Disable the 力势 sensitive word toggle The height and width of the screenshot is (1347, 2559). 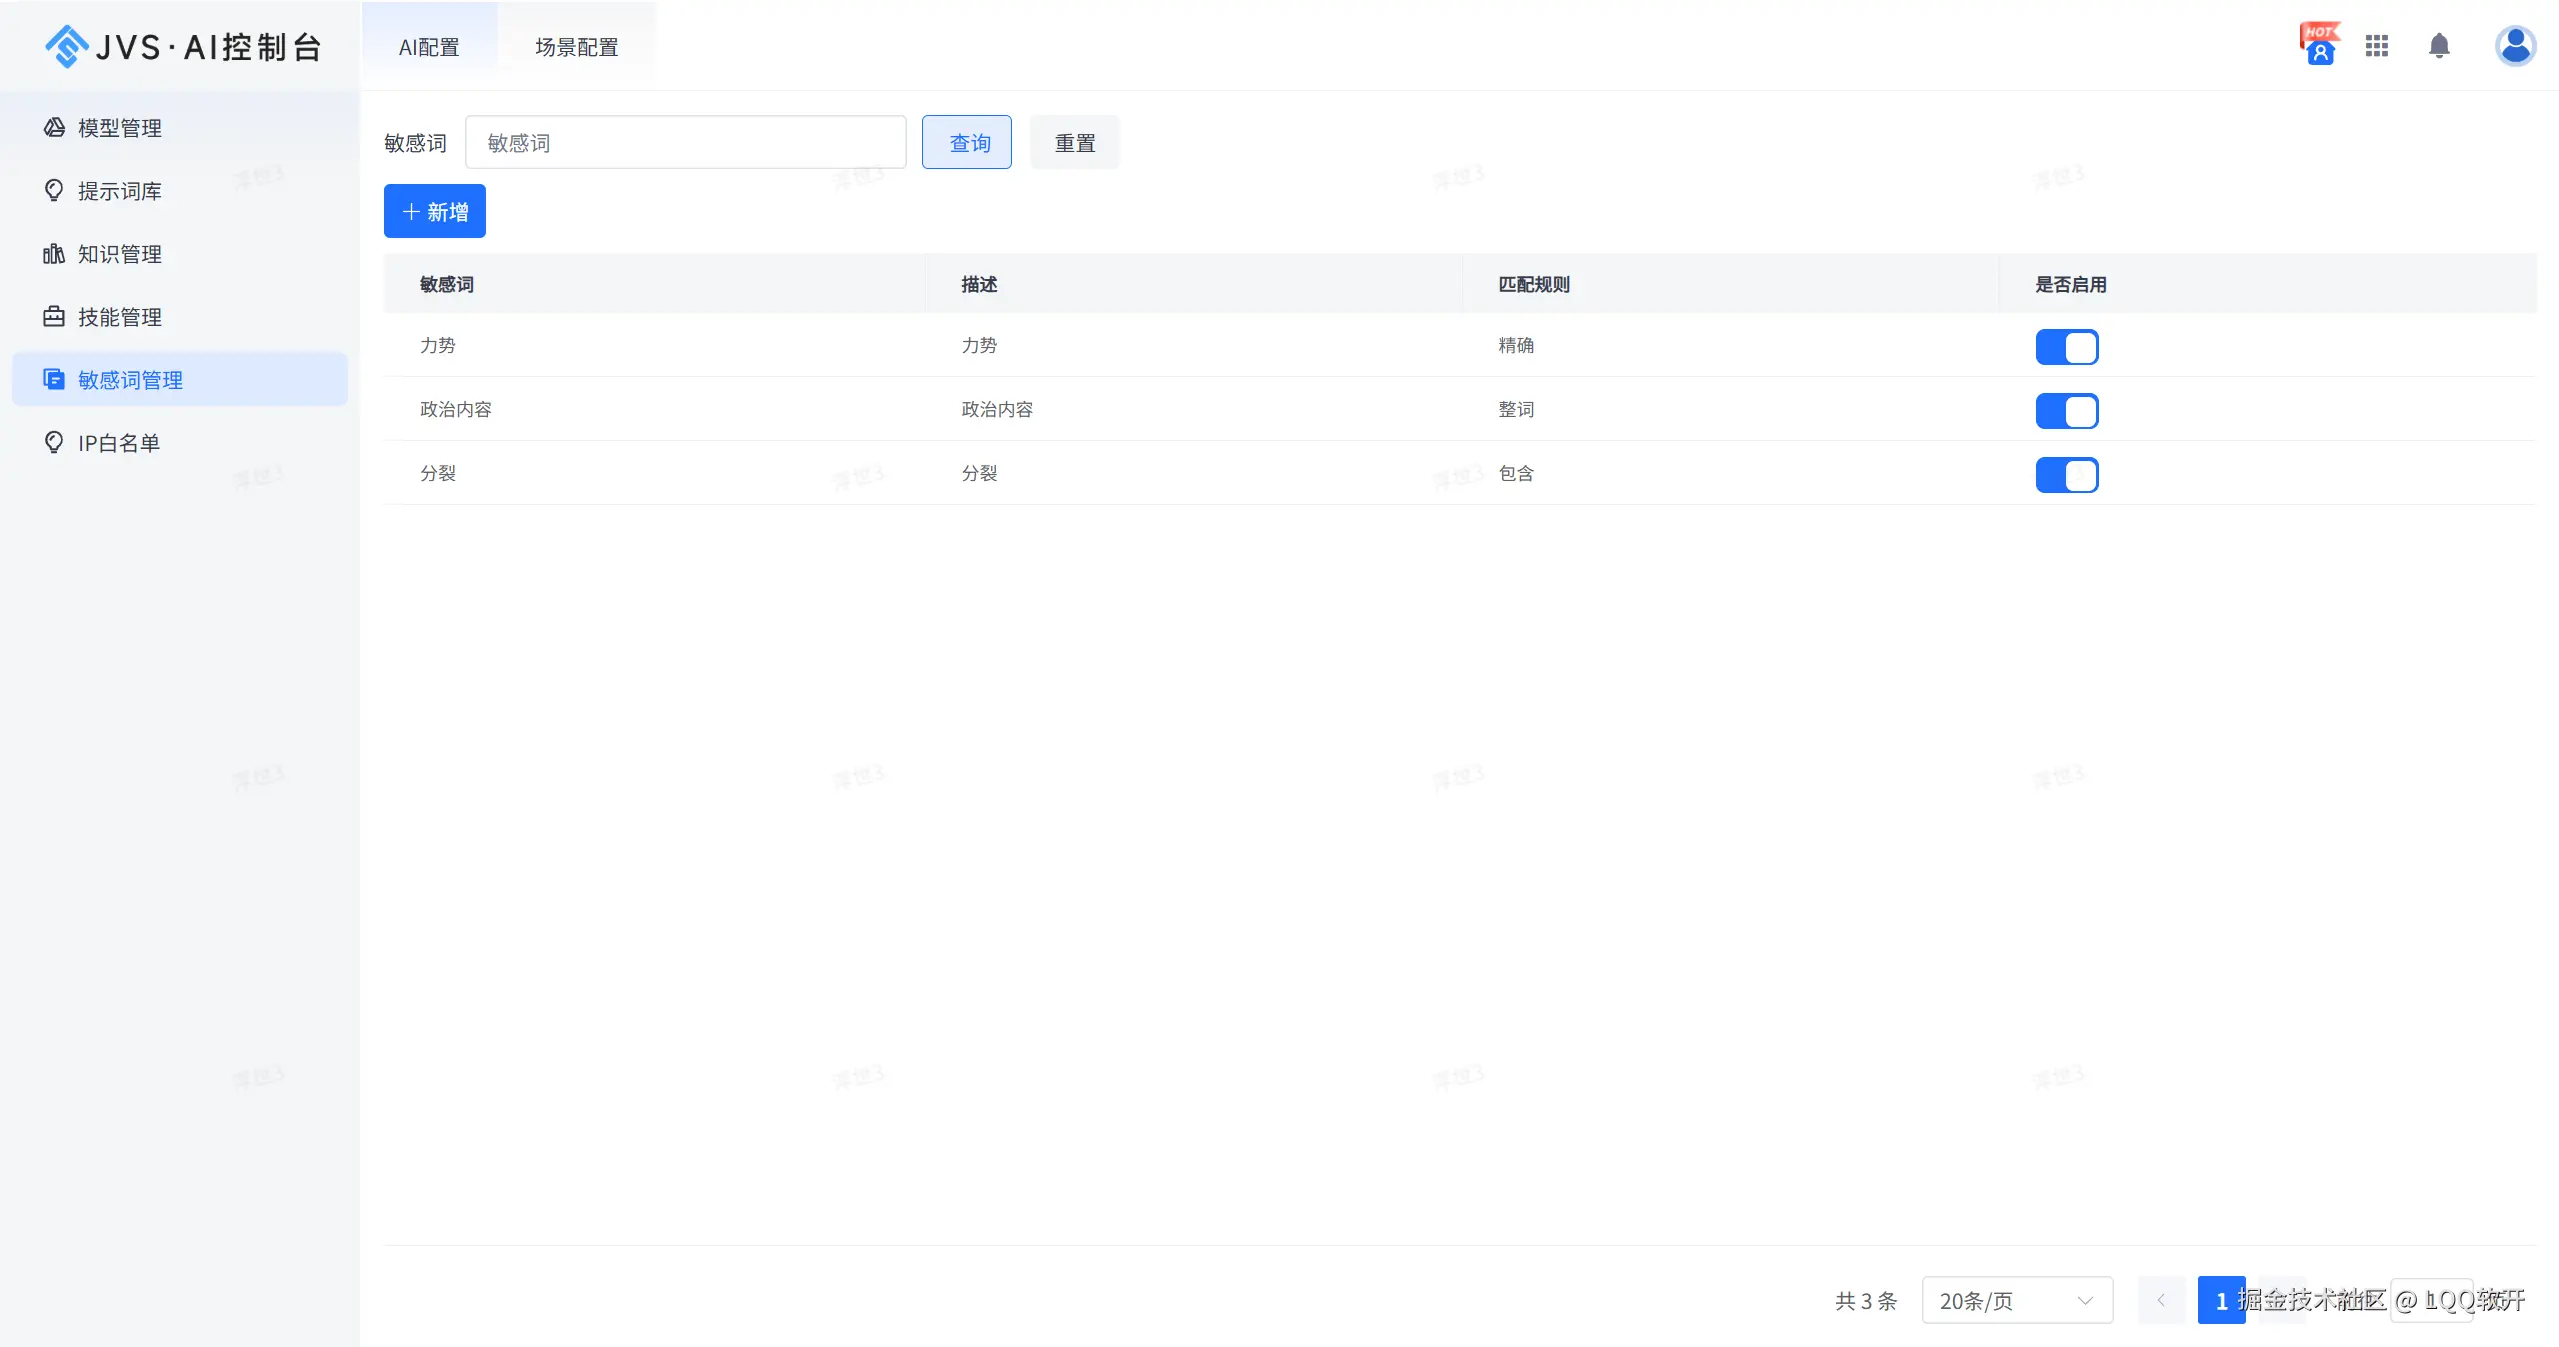coord(2066,346)
